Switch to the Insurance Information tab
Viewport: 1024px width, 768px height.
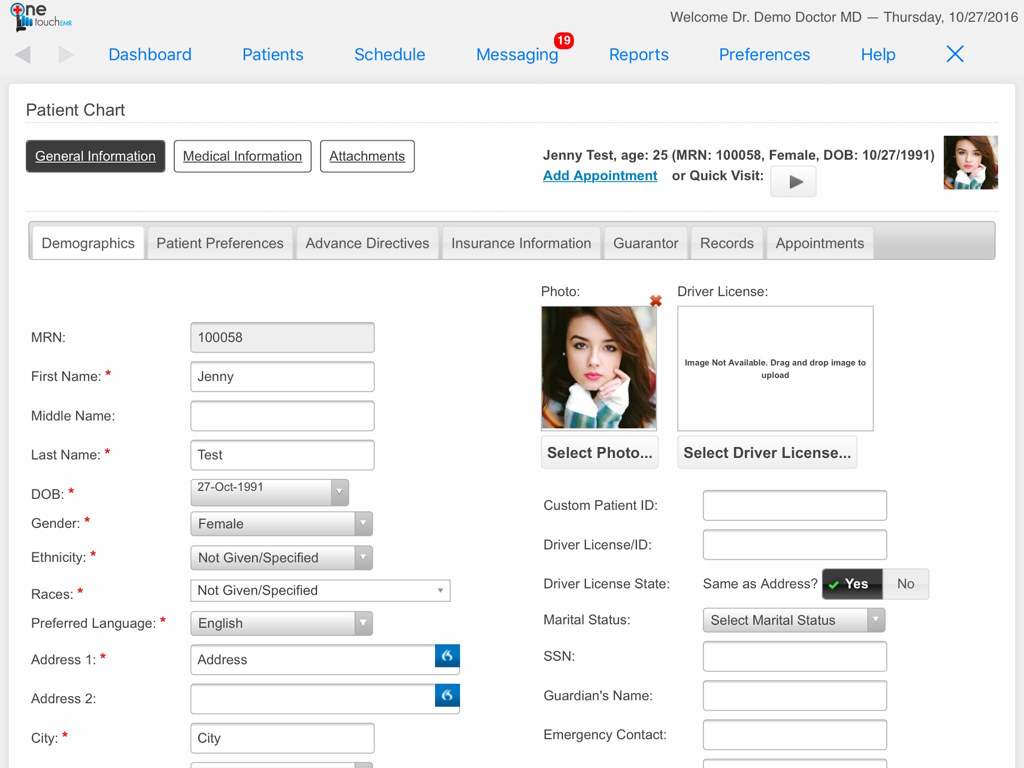tap(521, 243)
